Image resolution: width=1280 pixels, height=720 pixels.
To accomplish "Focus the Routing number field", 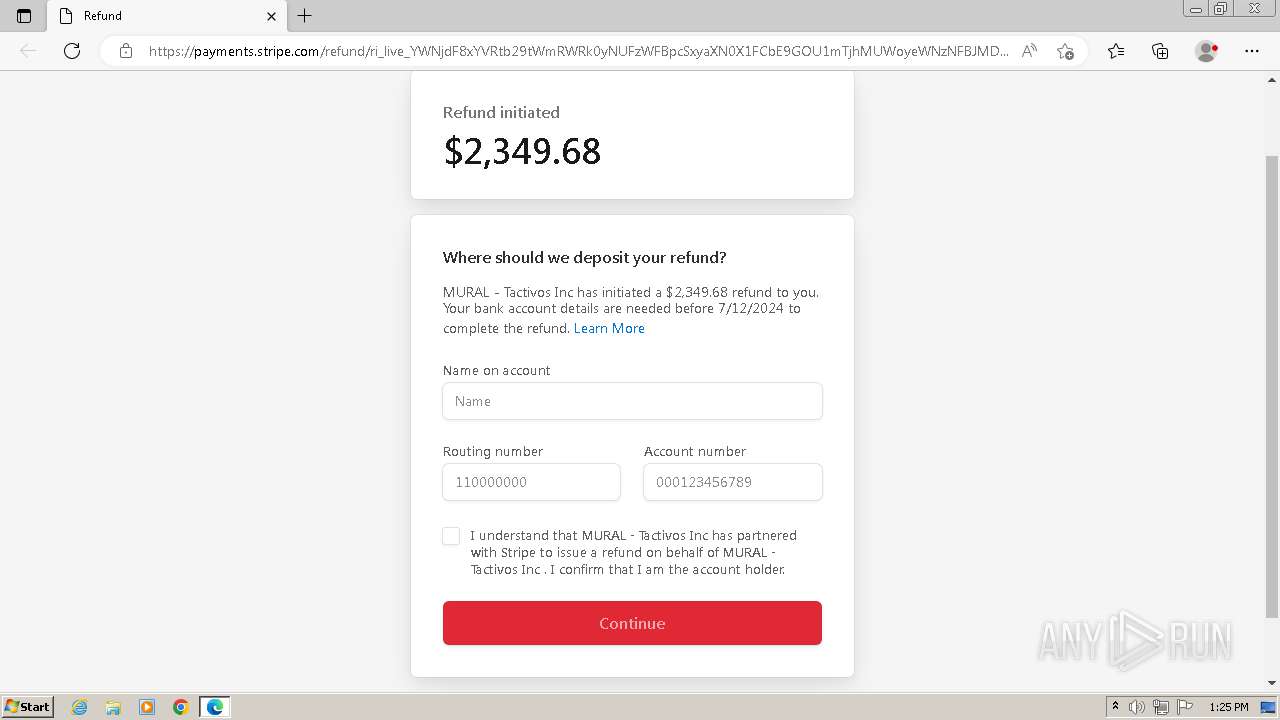I will (531, 482).
